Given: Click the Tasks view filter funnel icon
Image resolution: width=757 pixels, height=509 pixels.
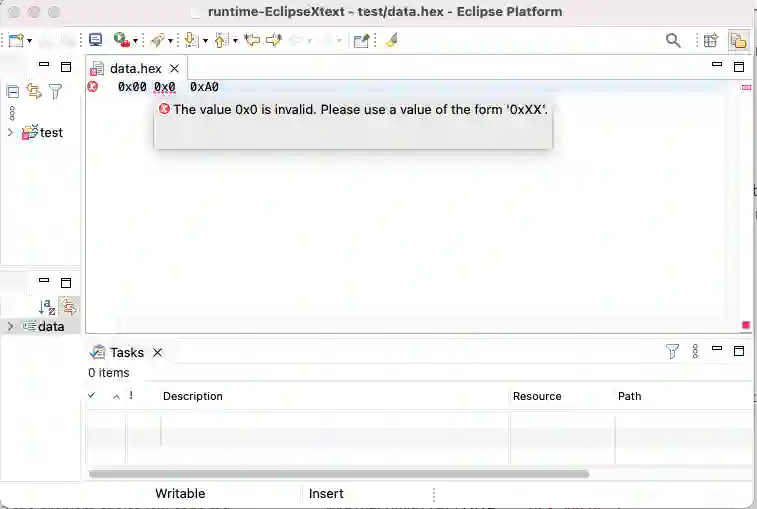Looking at the screenshot, I should 672,352.
